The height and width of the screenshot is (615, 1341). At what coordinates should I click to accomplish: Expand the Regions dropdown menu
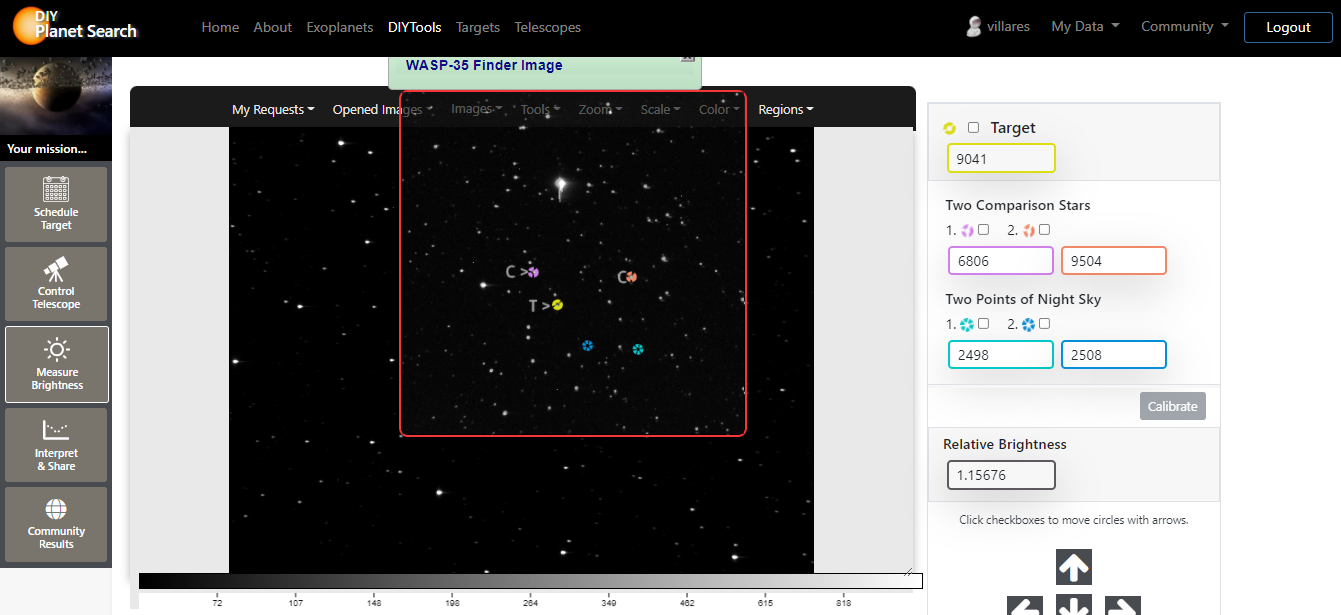coord(785,110)
